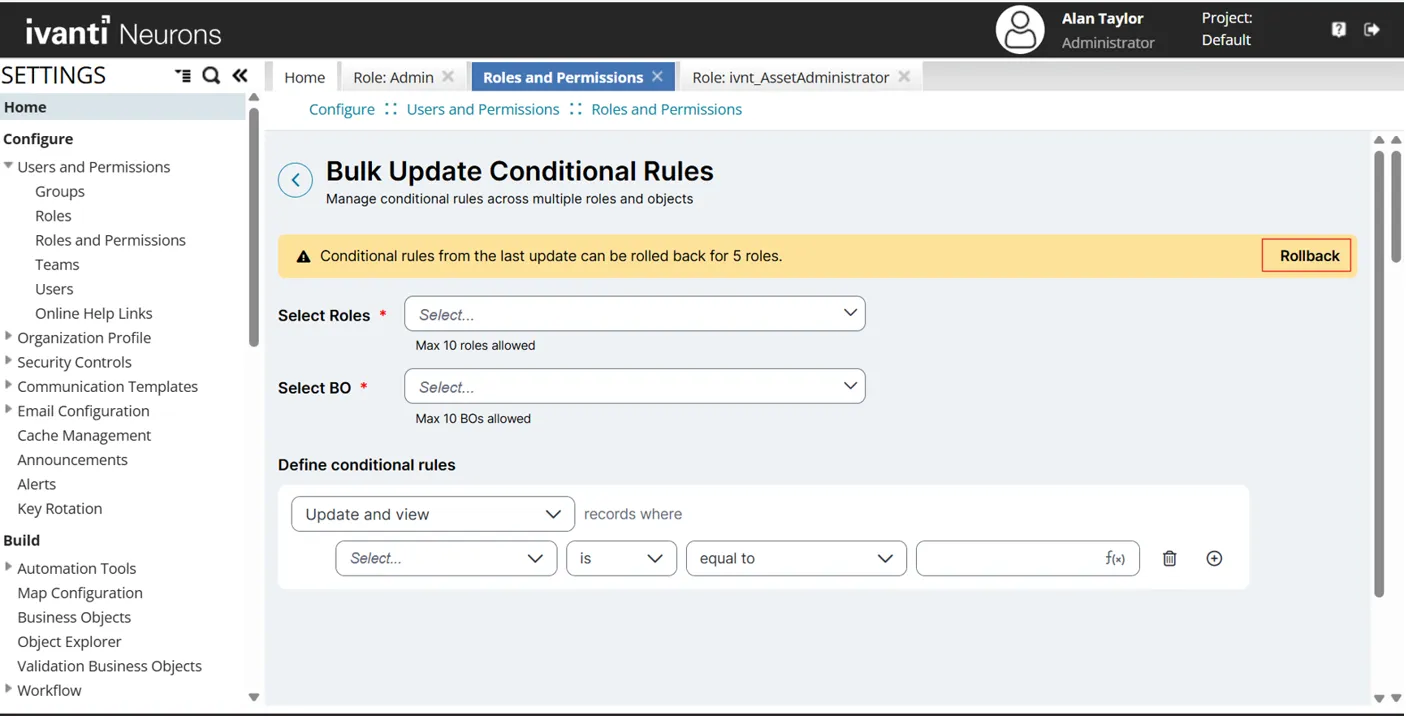Switch to the Role: Admin tab
The image size is (1406, 720).
click(393, 77)
